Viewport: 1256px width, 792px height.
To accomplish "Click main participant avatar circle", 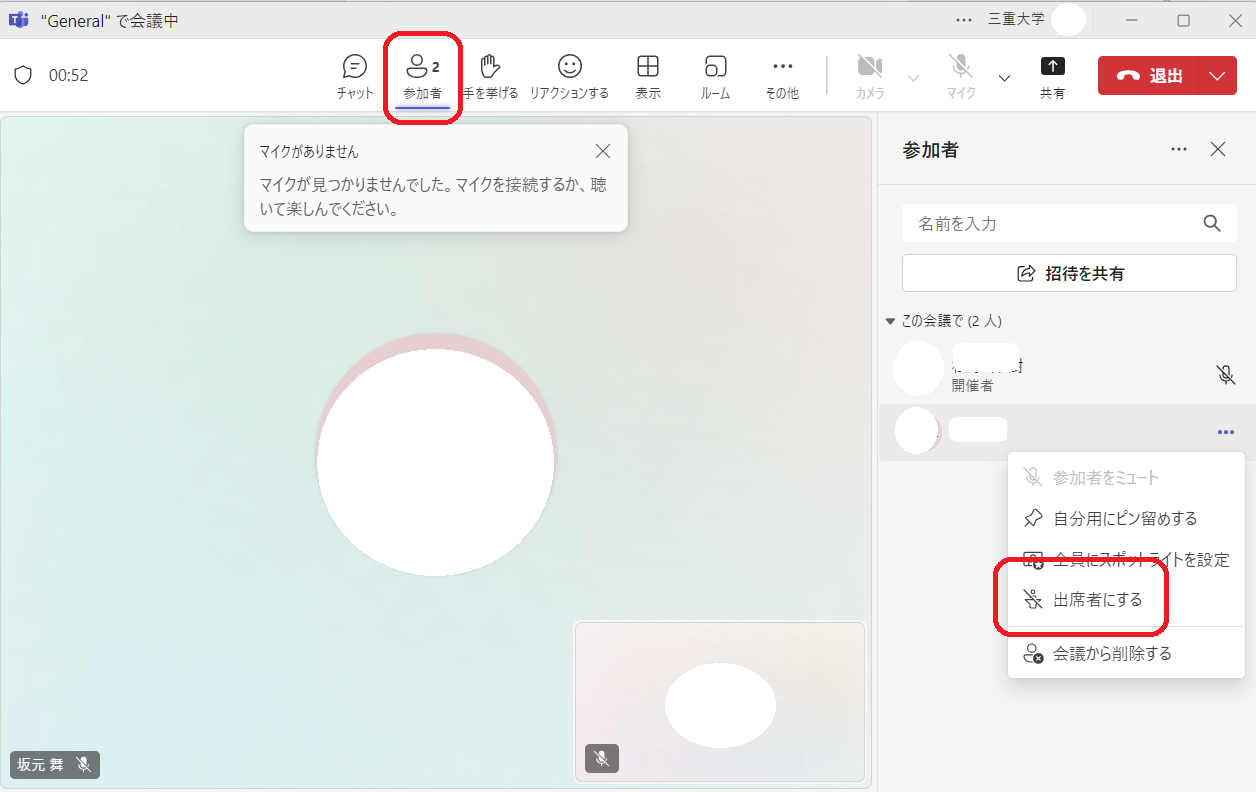I will pyautogui.click(x=436, y=455).
